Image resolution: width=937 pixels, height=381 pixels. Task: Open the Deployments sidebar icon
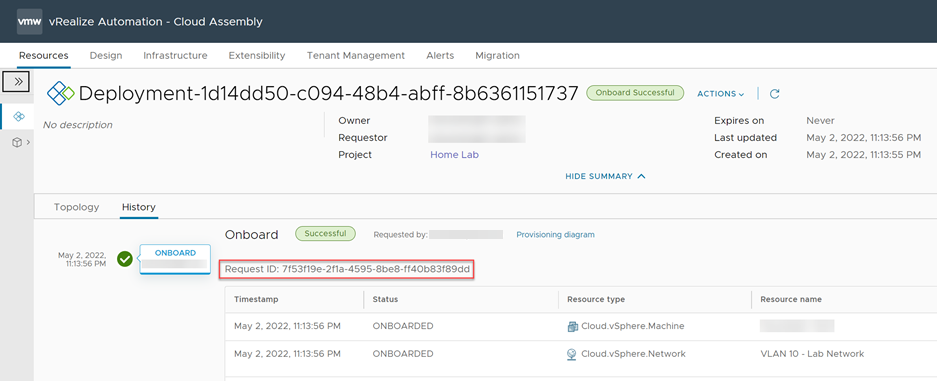tap(18, 116)
